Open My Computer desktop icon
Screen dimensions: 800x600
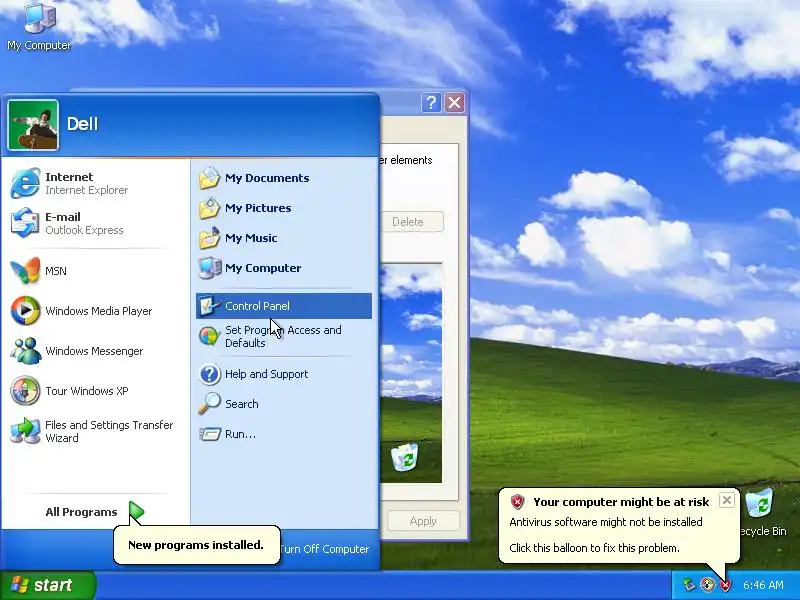click(39, 26)
